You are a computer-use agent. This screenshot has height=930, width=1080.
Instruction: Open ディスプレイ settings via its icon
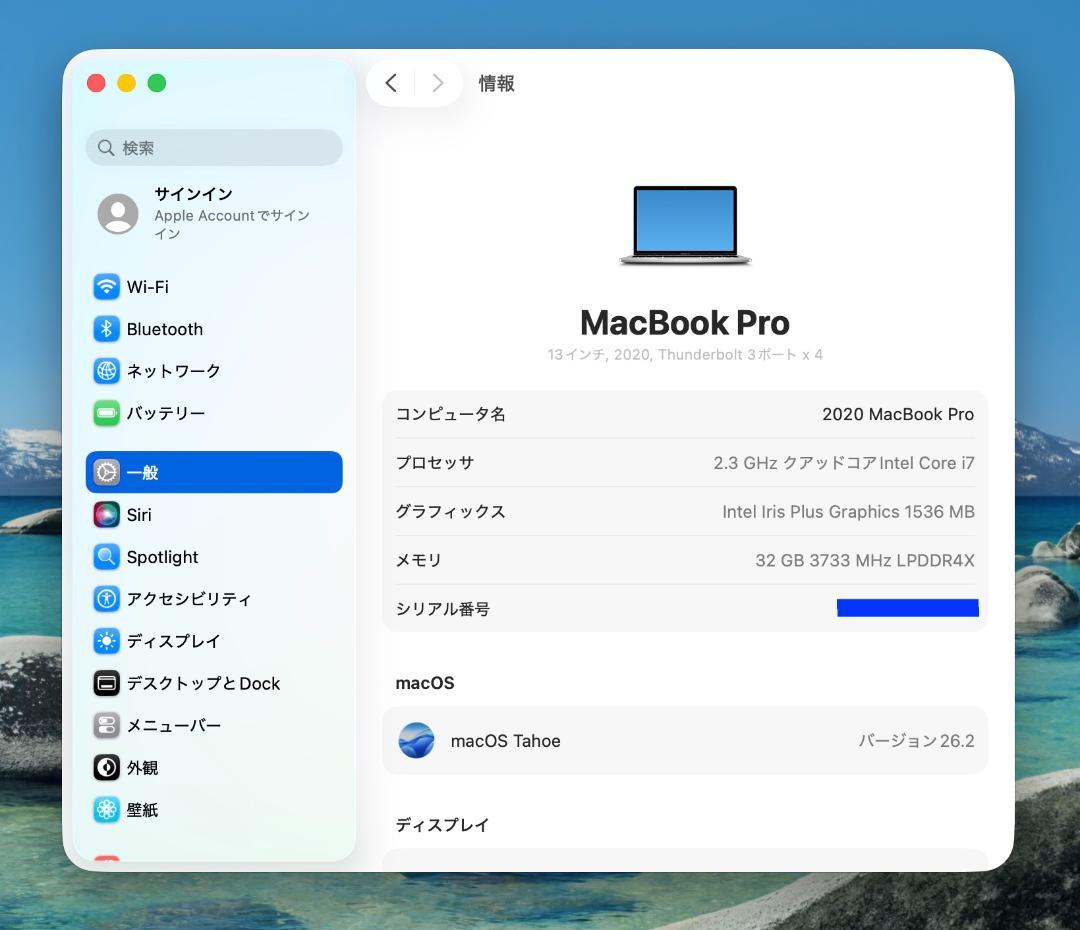(106, 641)
